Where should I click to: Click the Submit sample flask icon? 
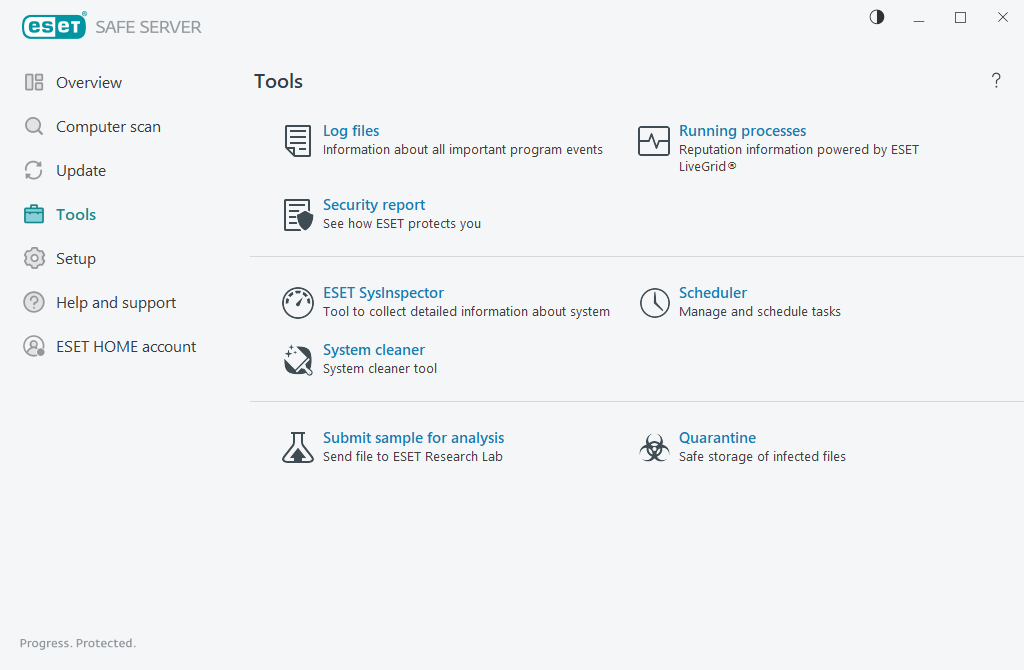298,447
